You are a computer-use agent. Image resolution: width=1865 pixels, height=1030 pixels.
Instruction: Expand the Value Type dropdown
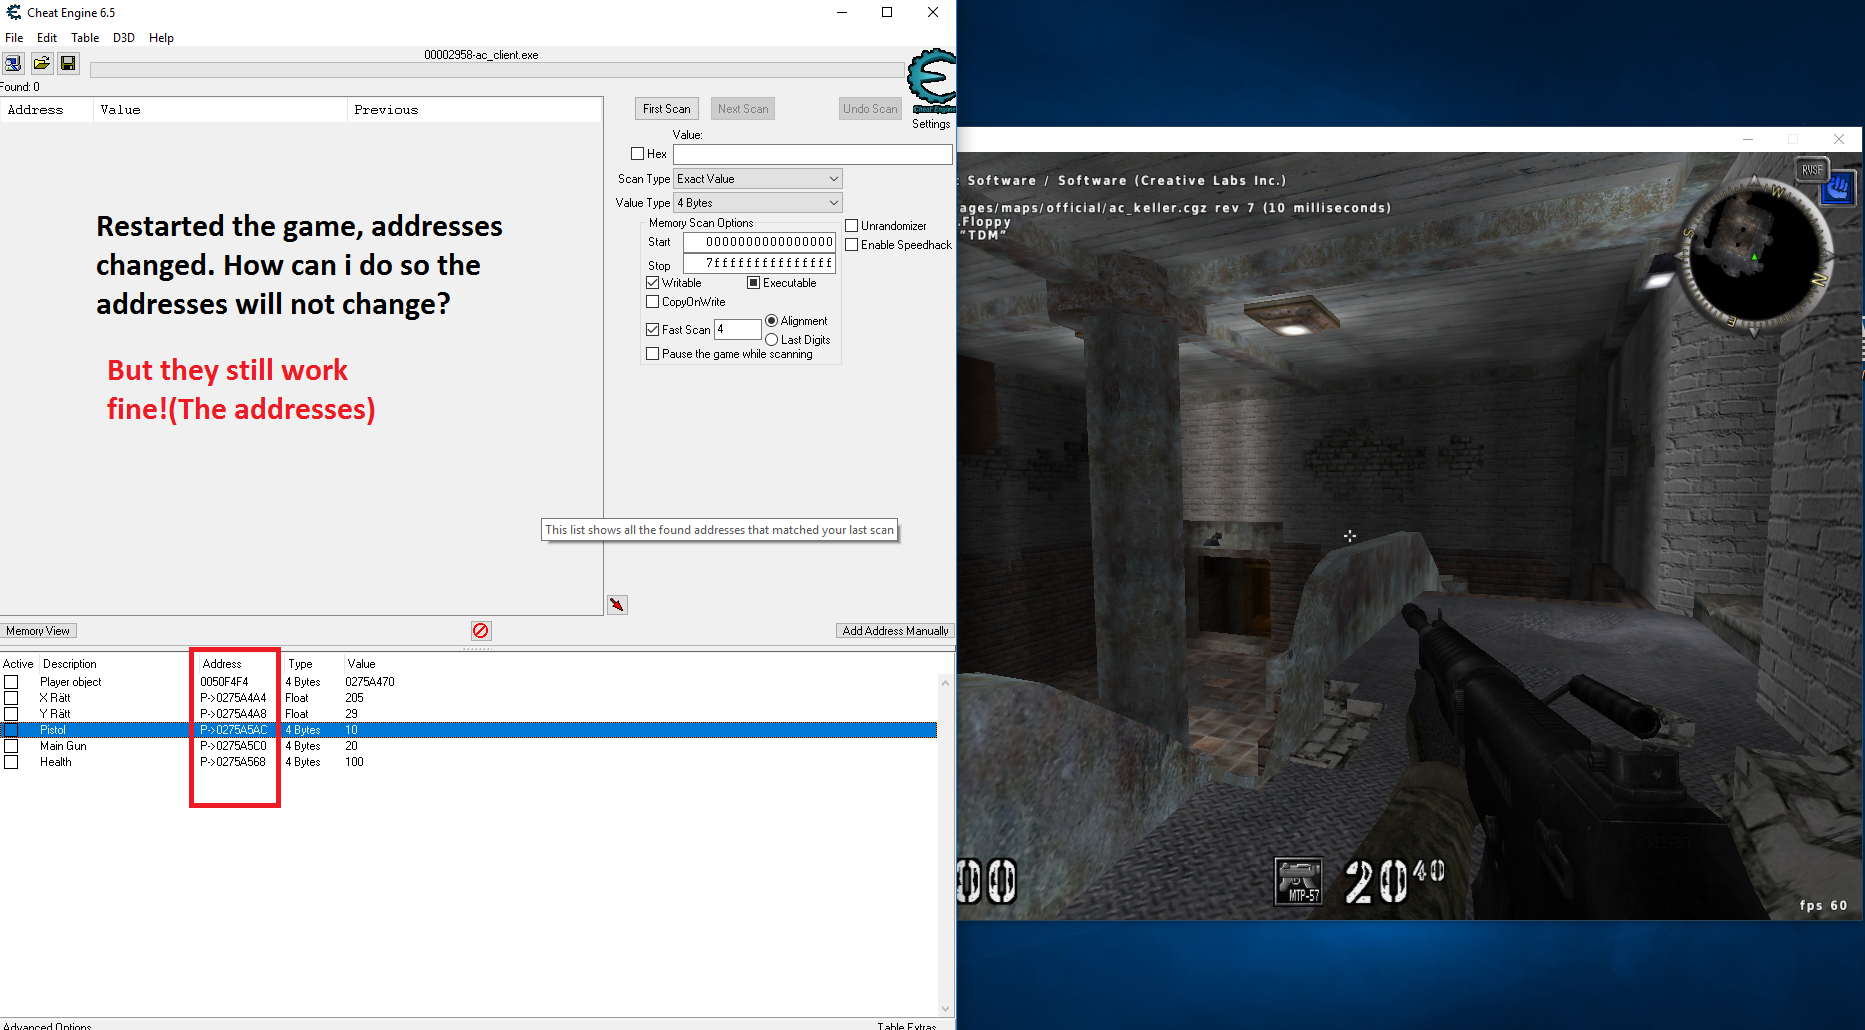757,203
